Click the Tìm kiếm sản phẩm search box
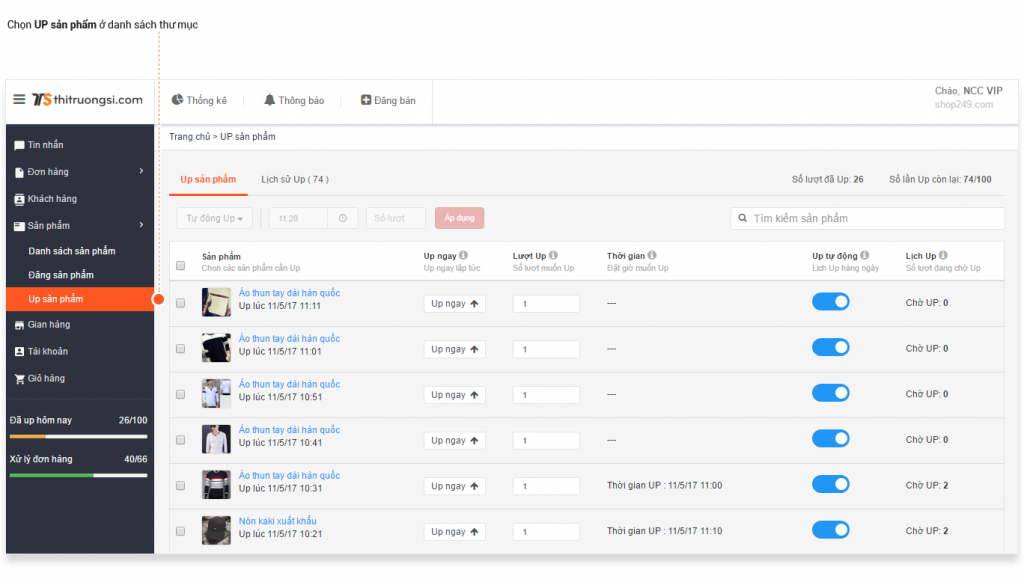1024x585 pixels. click(867, 218)
